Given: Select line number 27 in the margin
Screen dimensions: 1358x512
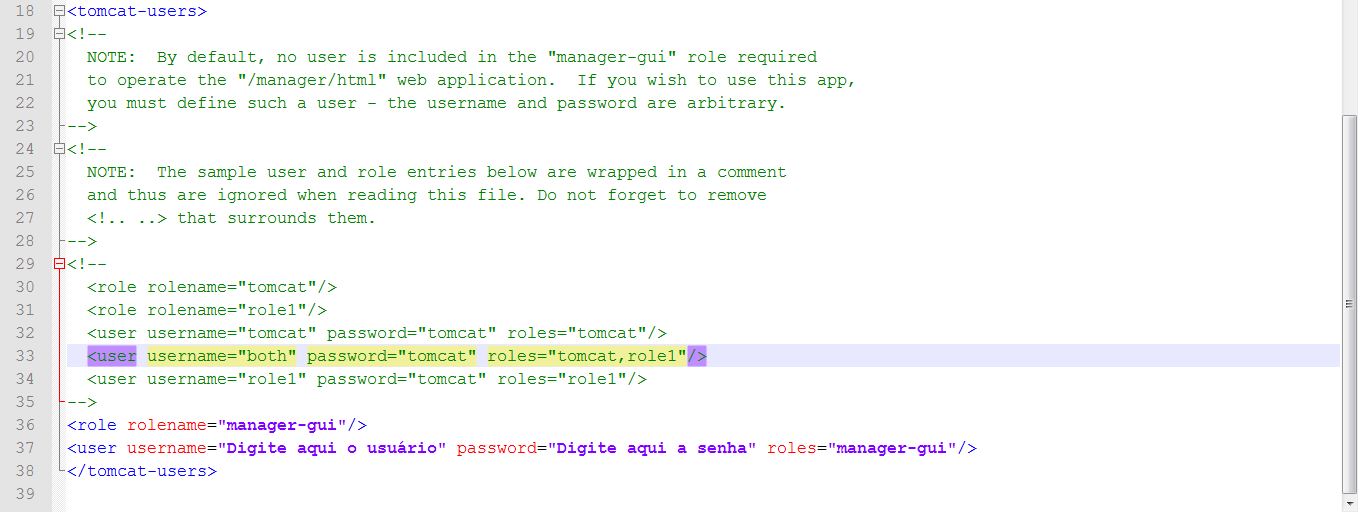Looking at the screenshot, I should coord(25,218).
